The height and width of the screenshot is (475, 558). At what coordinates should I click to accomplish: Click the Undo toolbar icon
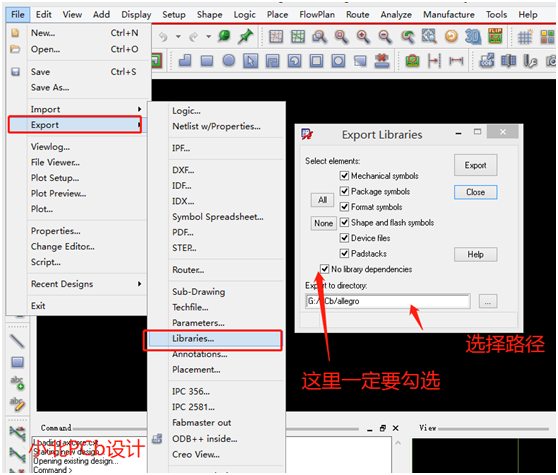click(x=163, y=37)
